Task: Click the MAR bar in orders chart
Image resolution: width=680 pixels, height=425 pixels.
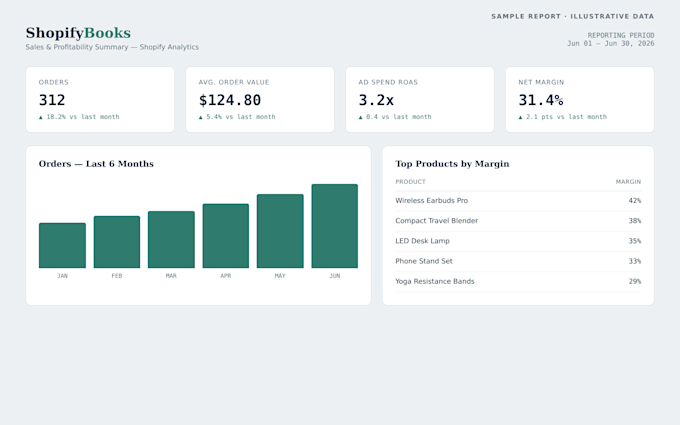Action: [x=171, y=239]
